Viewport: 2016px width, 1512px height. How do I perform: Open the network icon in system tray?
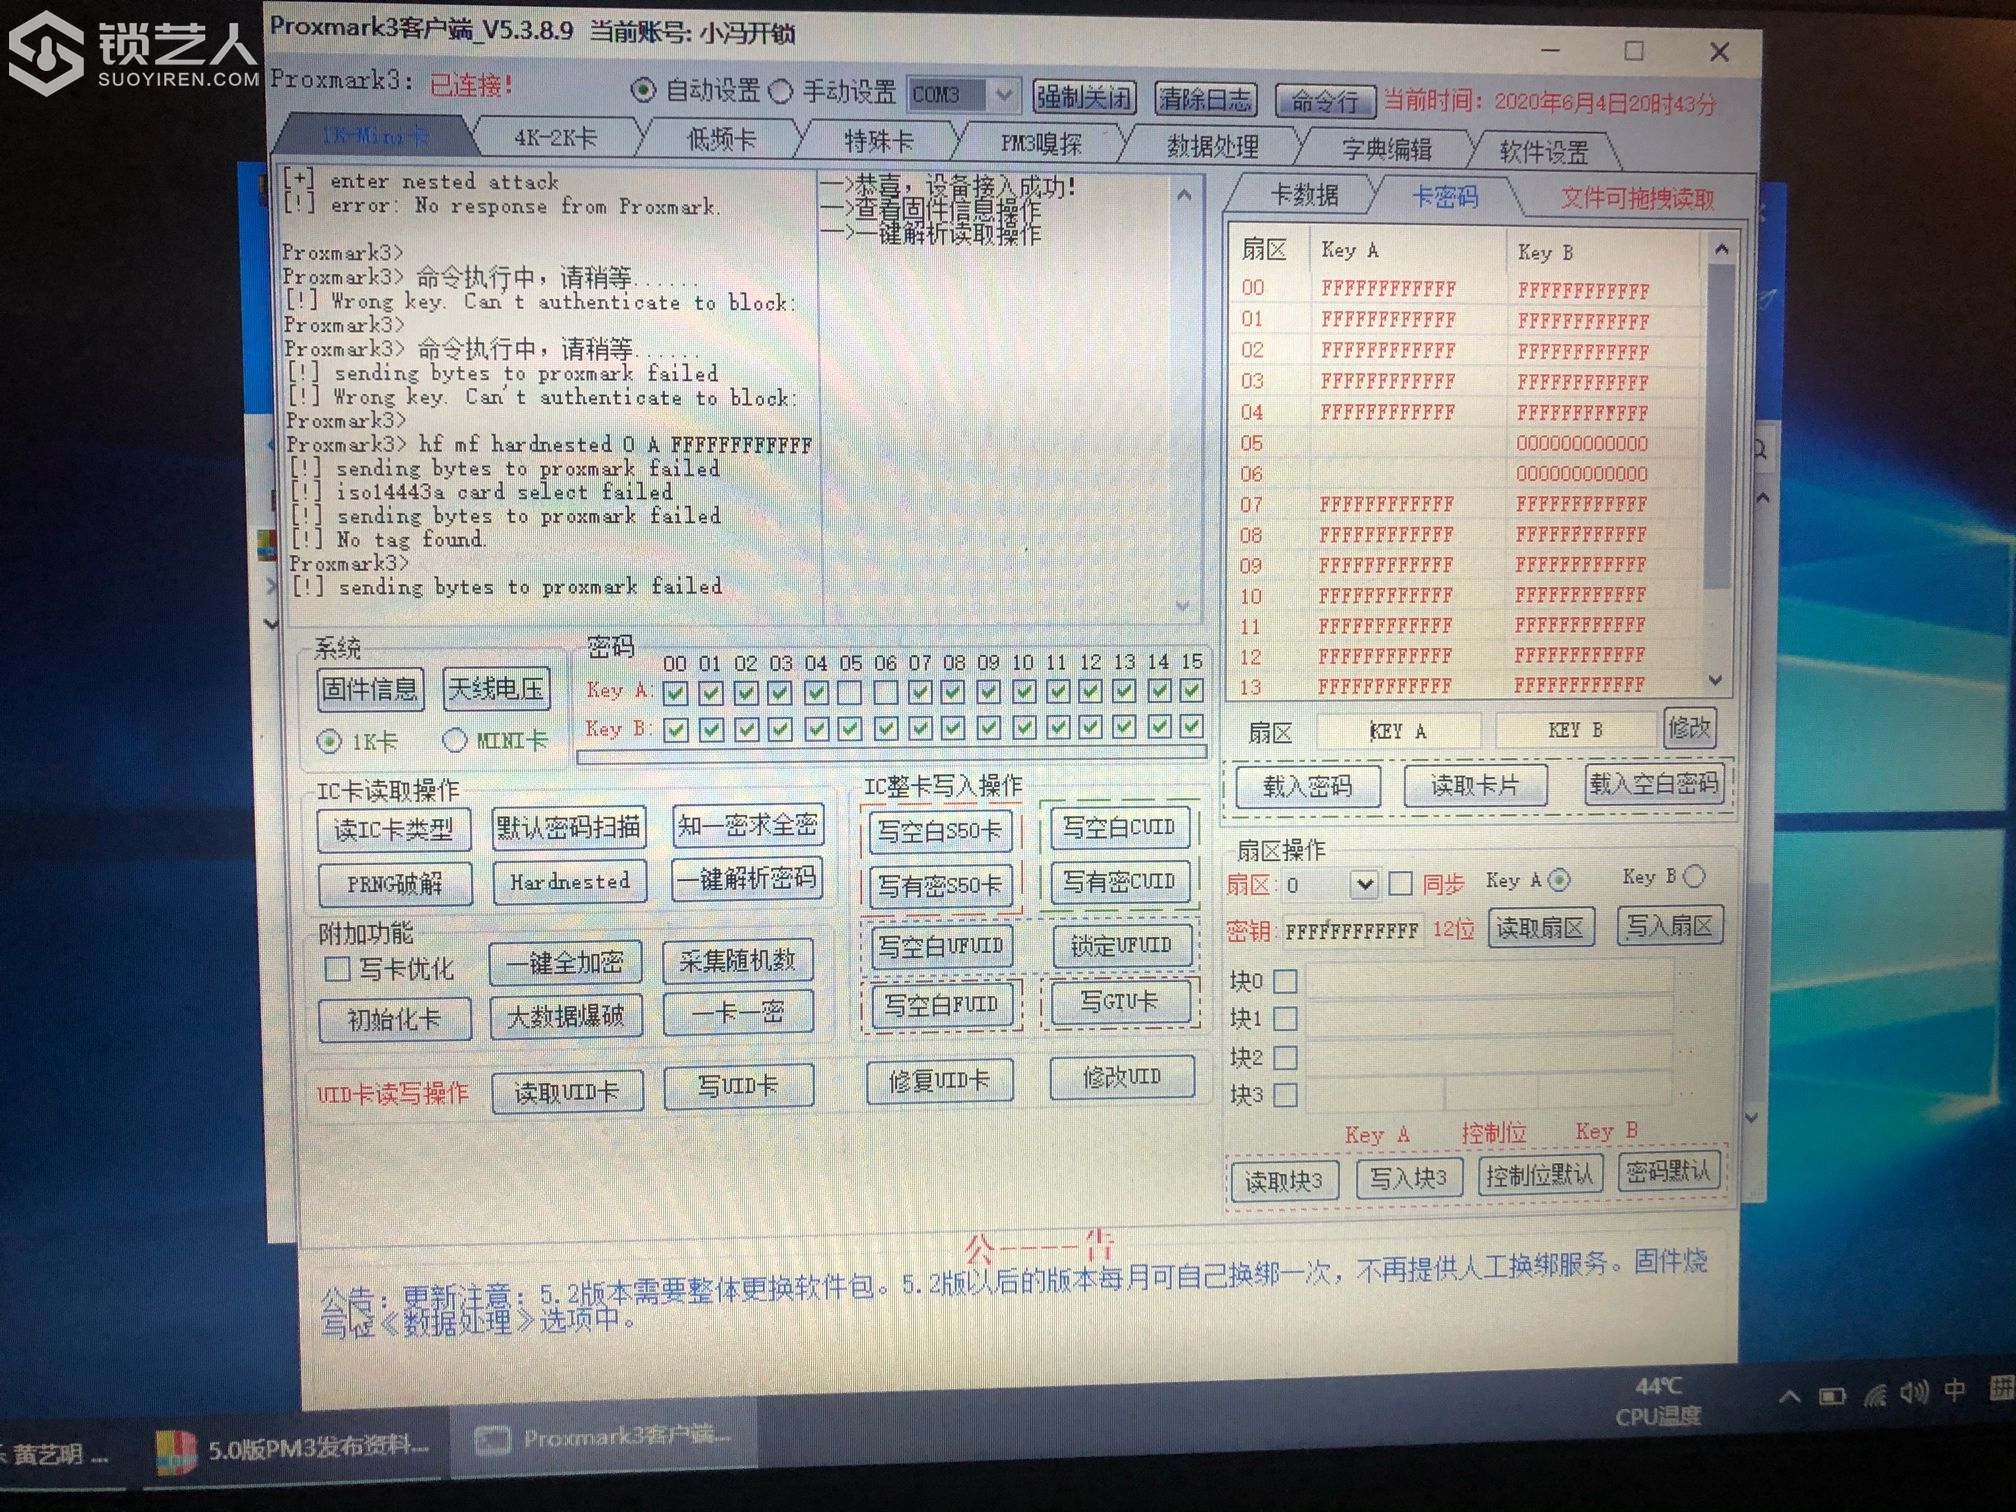click(1874, 1394)
